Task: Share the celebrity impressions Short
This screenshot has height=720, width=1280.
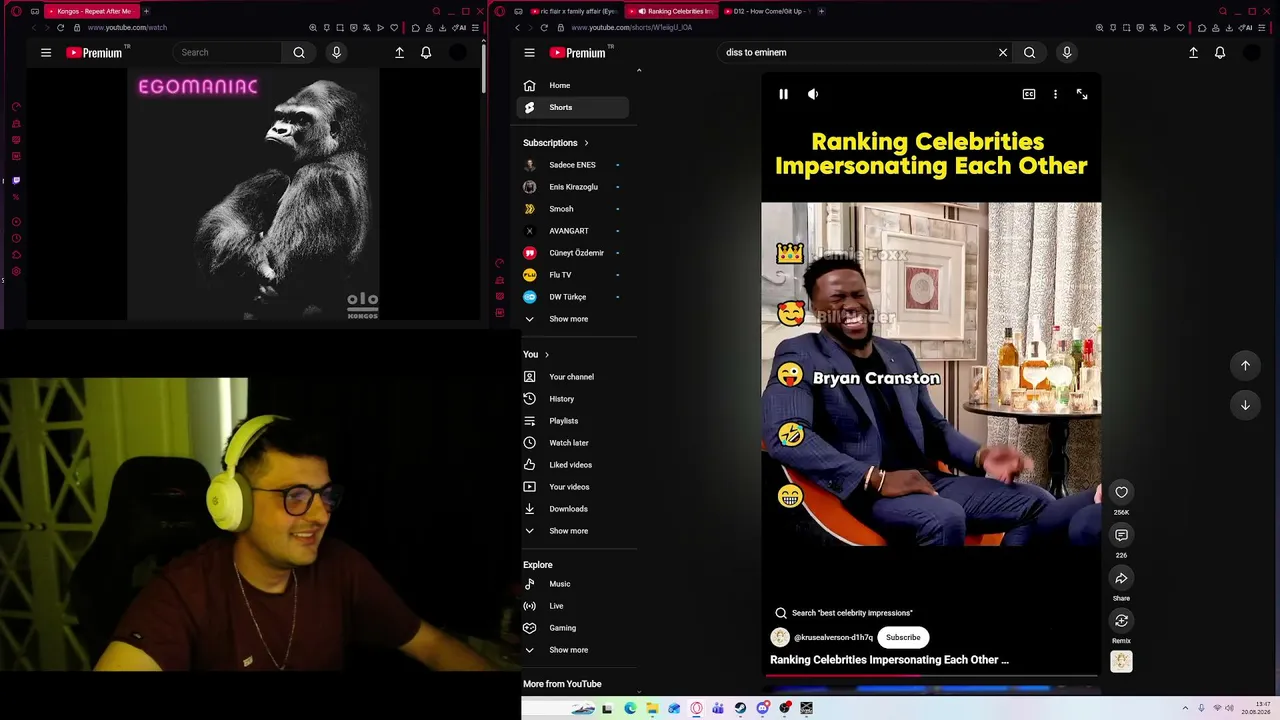Action: coord(1121,578)
